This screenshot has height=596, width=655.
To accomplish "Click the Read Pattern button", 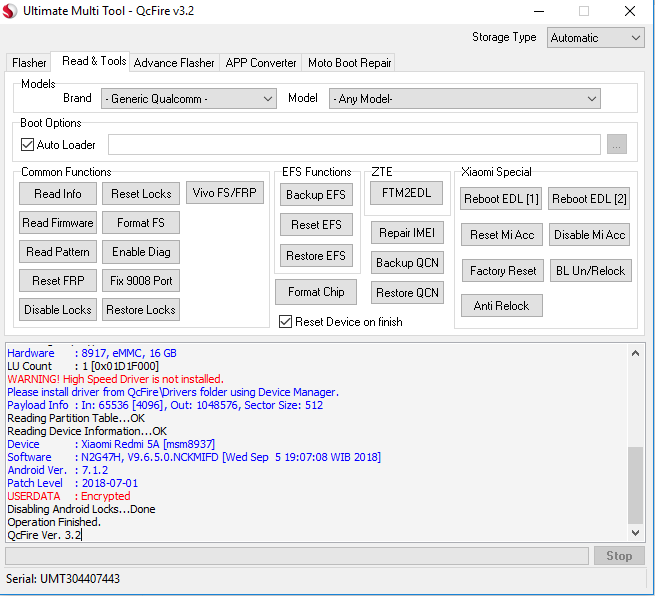I will click(58, 252).
